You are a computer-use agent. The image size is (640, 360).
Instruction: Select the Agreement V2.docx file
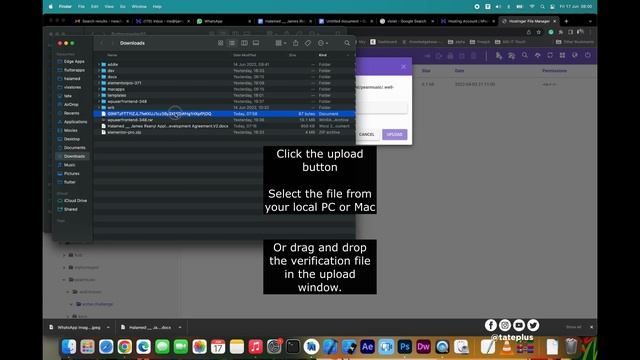[224, 126]
